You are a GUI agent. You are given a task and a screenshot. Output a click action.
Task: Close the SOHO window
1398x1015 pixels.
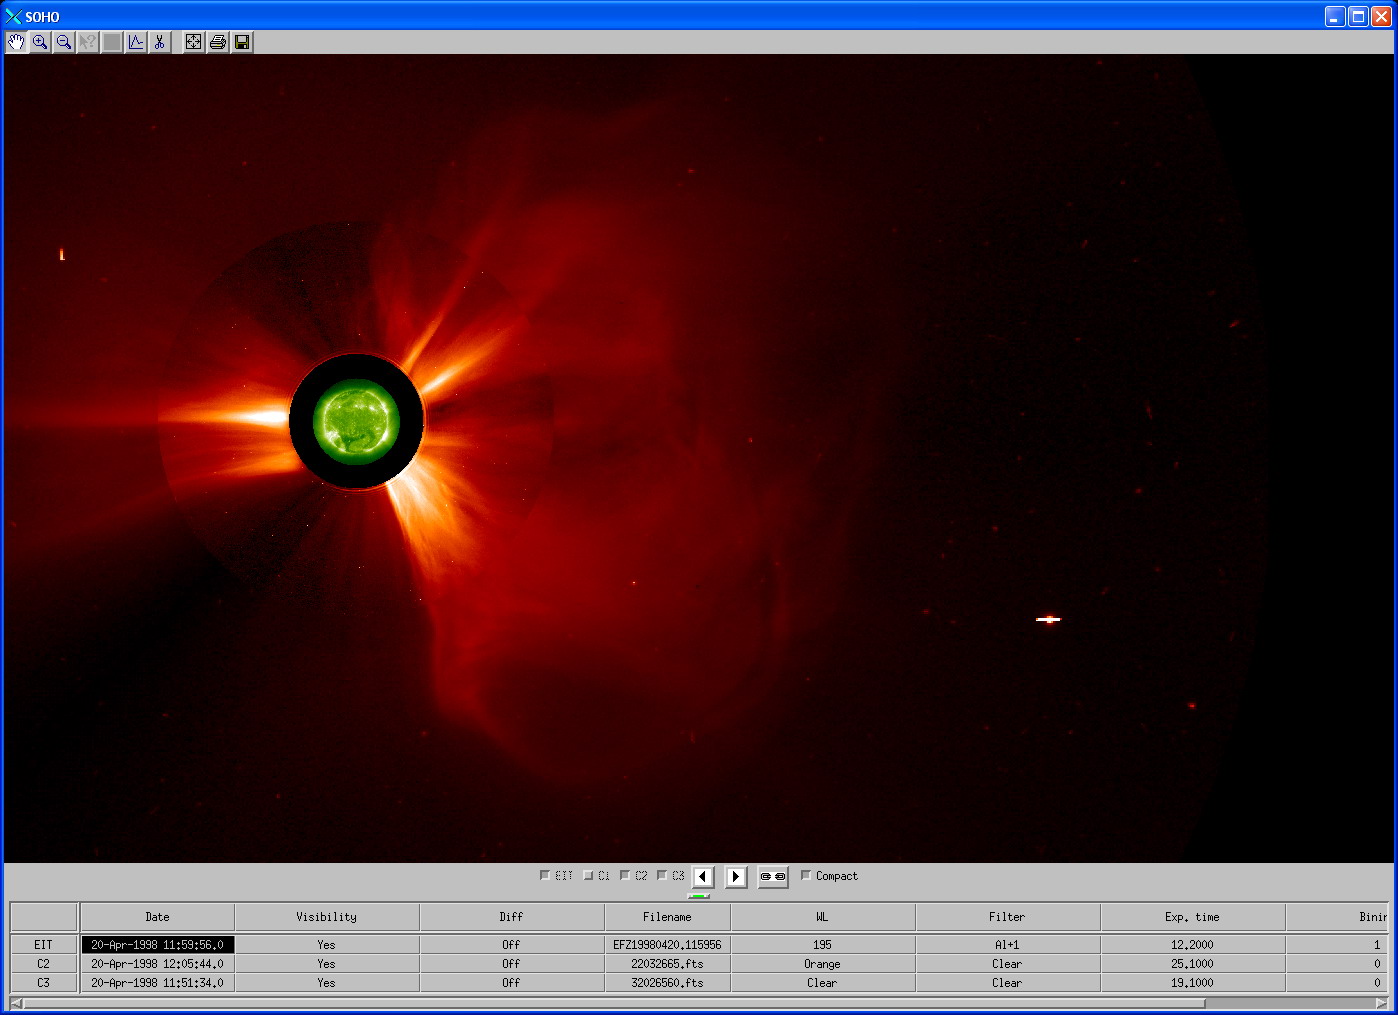pyautogui.click(x=1381, y=16)
